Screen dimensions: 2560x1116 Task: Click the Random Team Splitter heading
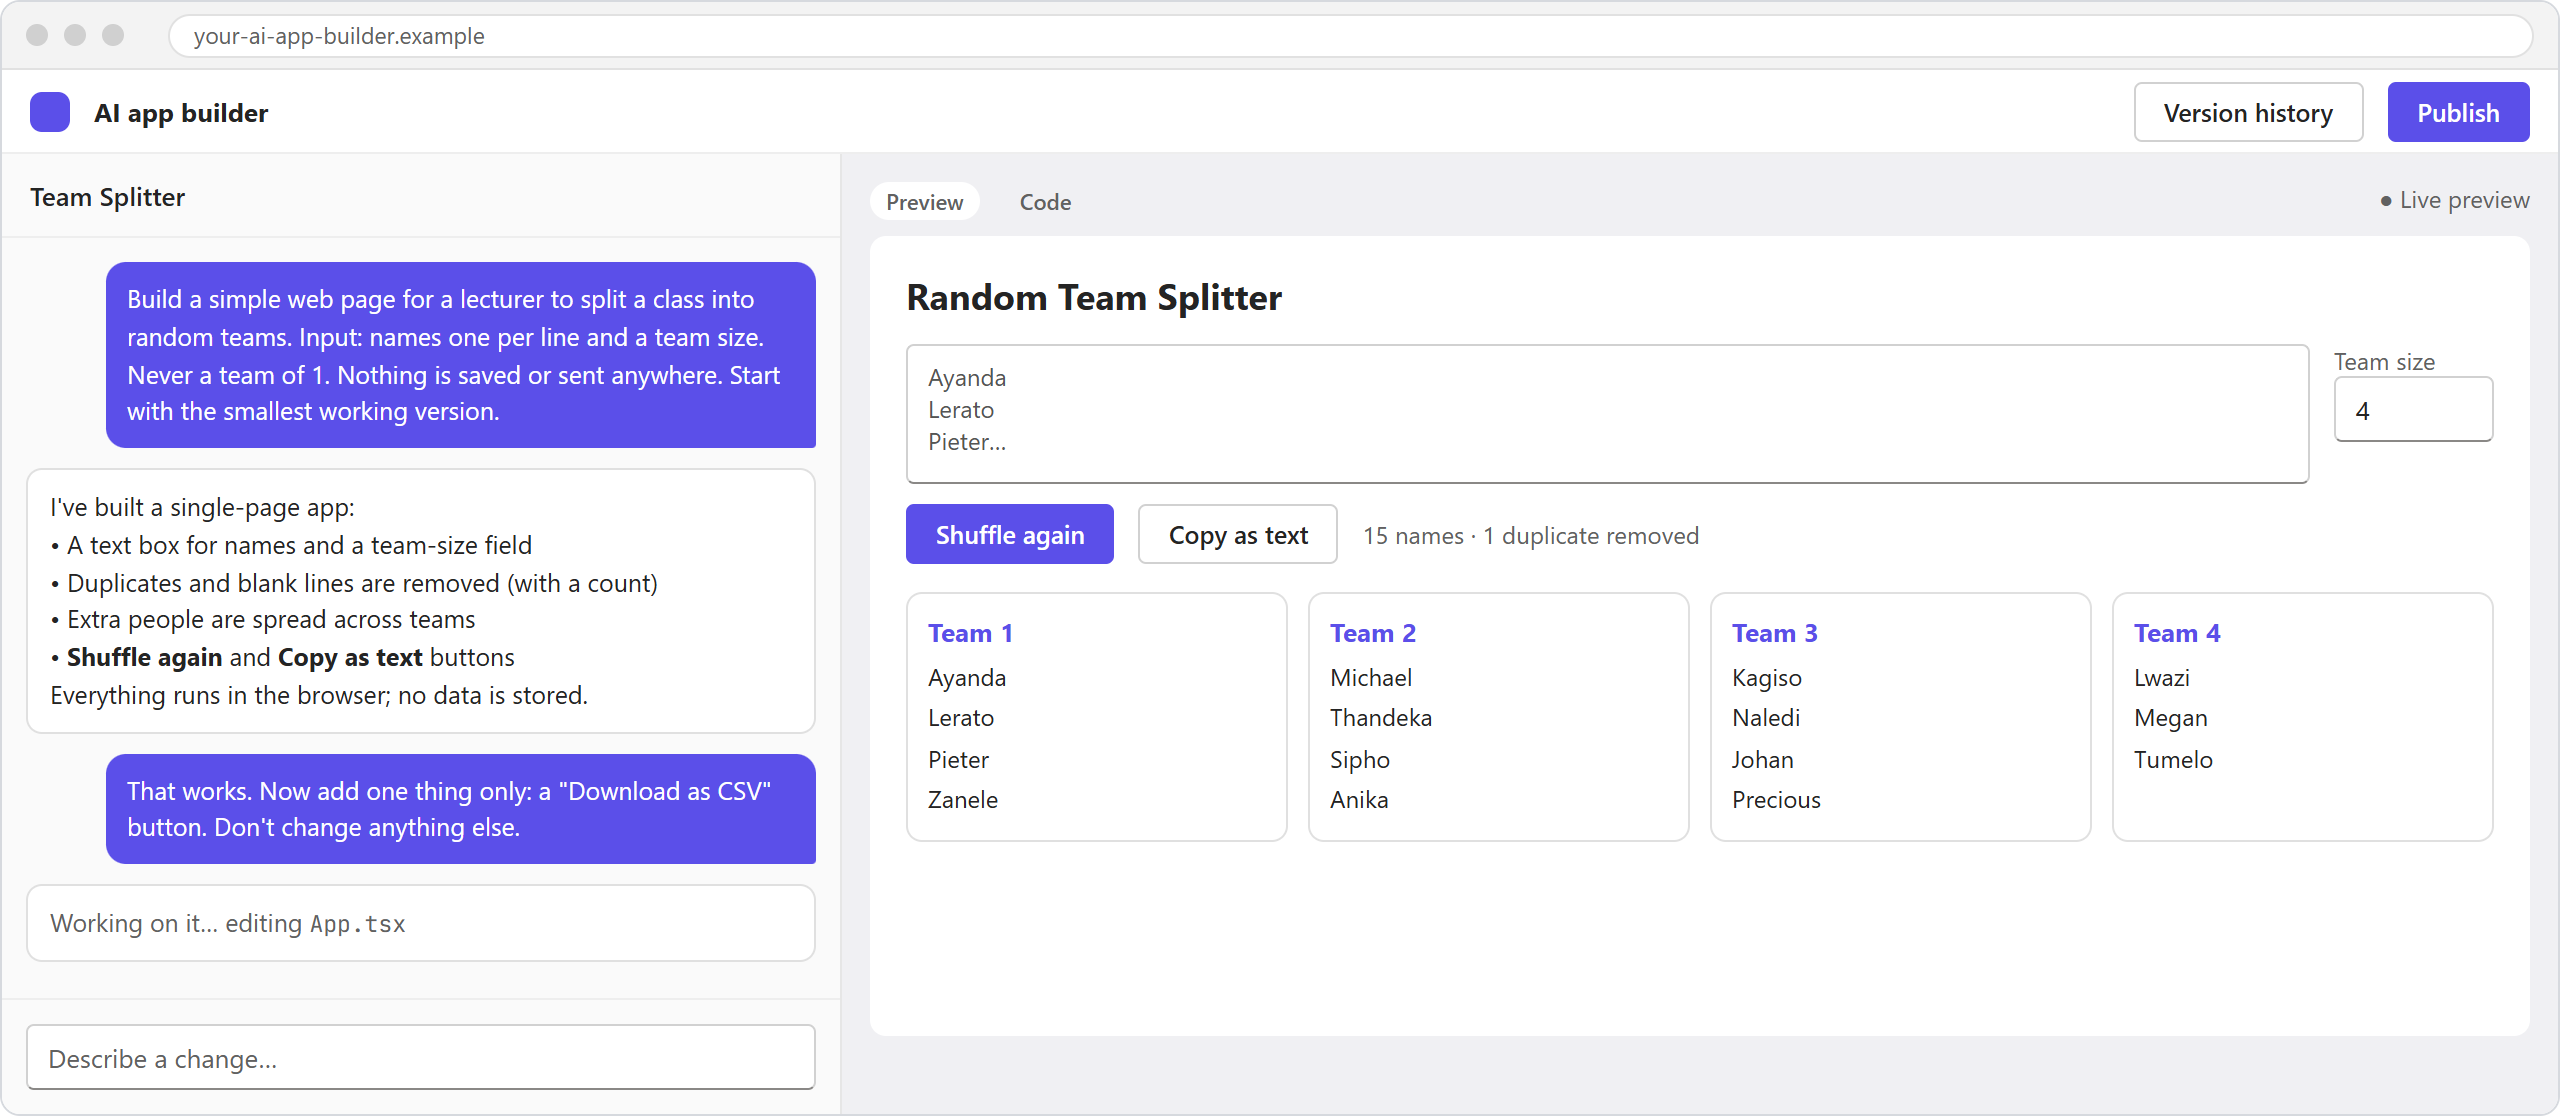1094,297
